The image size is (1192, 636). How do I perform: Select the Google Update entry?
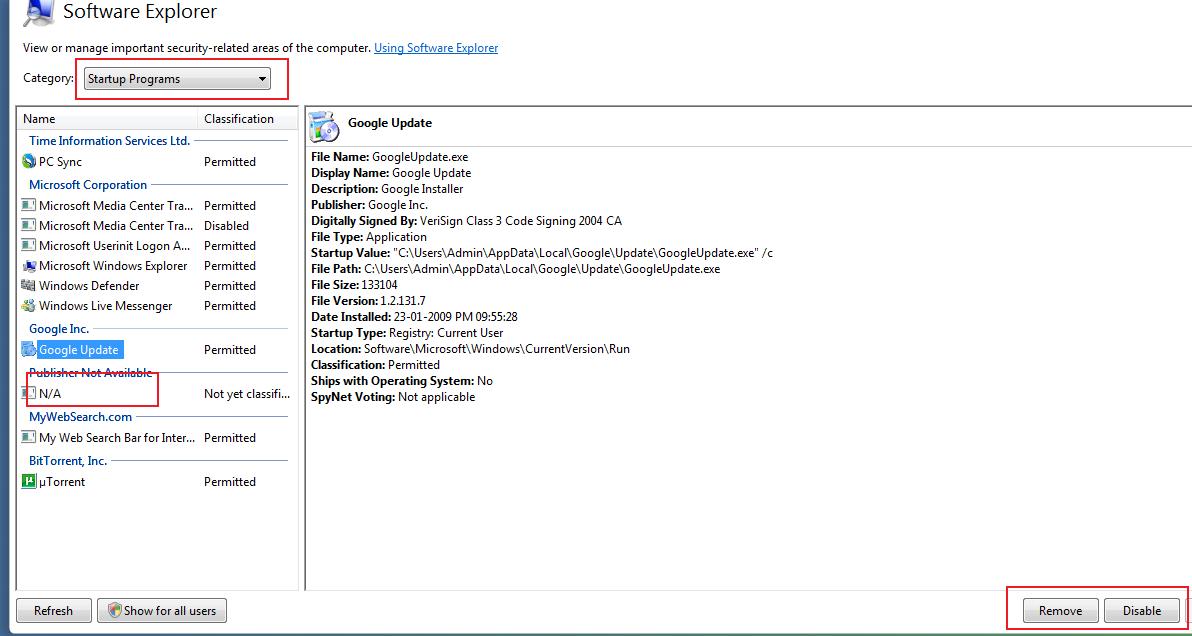pyautogui.click(x=79, y=350)
